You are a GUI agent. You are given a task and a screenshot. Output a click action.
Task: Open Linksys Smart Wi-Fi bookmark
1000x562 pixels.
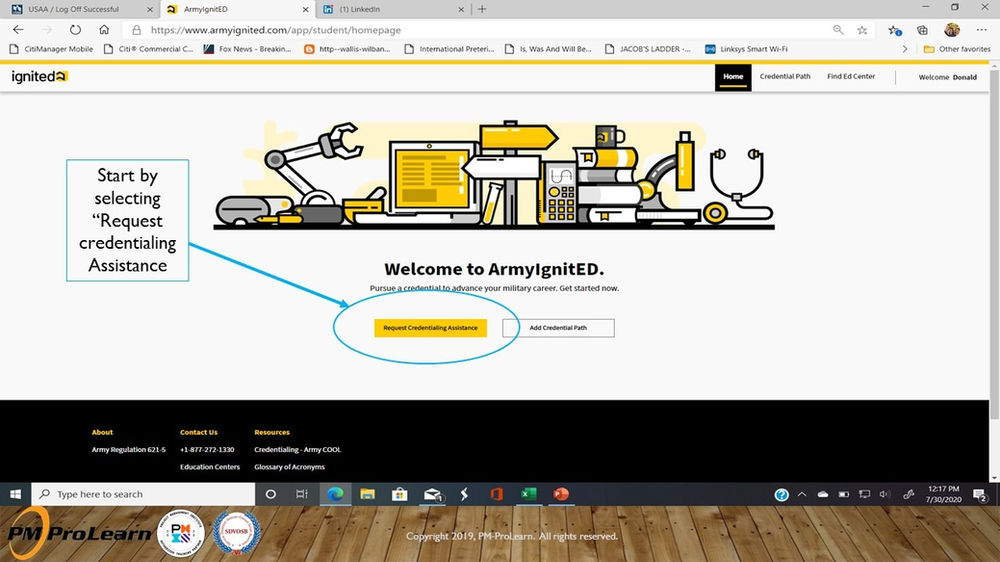tap(746, 49)
